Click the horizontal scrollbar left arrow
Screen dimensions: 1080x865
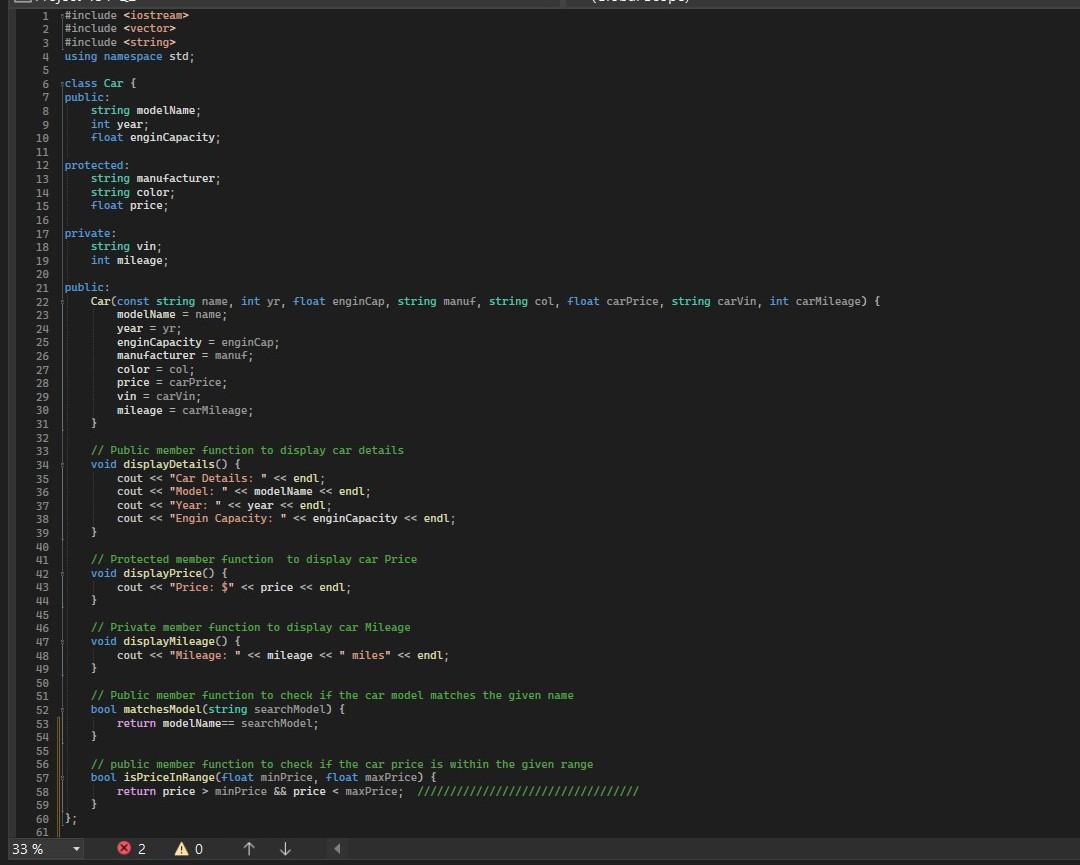tap(337, 848)
